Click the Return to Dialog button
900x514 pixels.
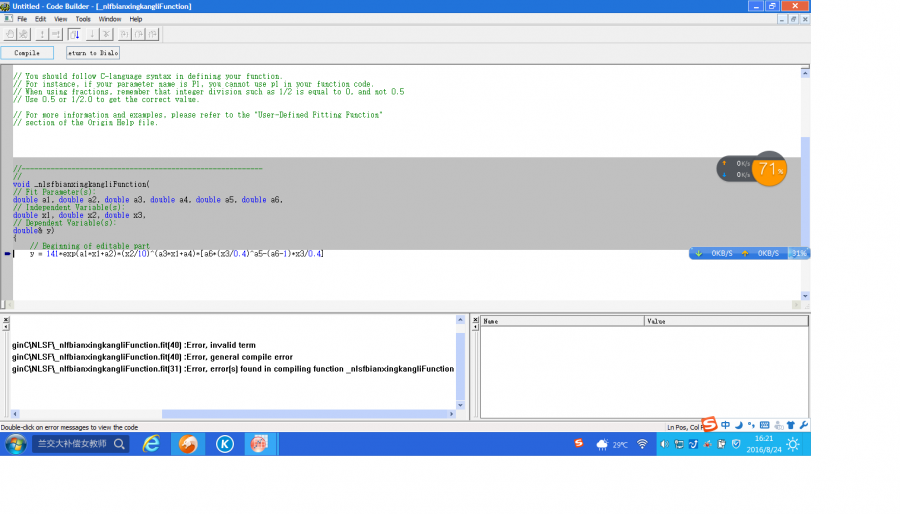tap(93, 53)
